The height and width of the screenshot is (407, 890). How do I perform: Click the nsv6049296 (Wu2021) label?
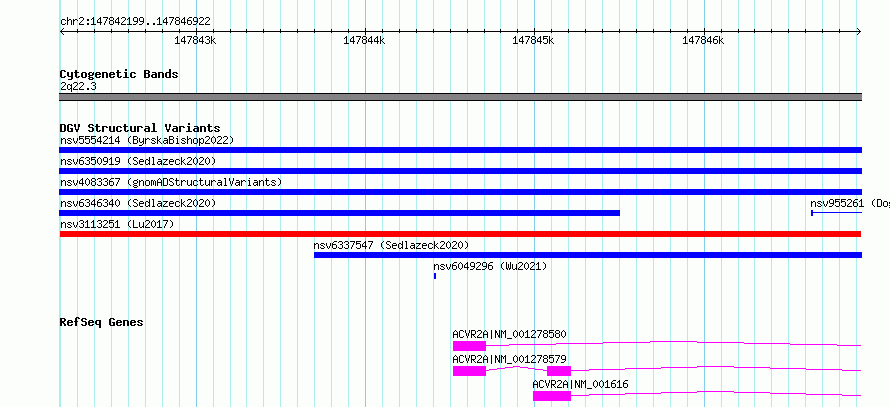tap(490, 266)
